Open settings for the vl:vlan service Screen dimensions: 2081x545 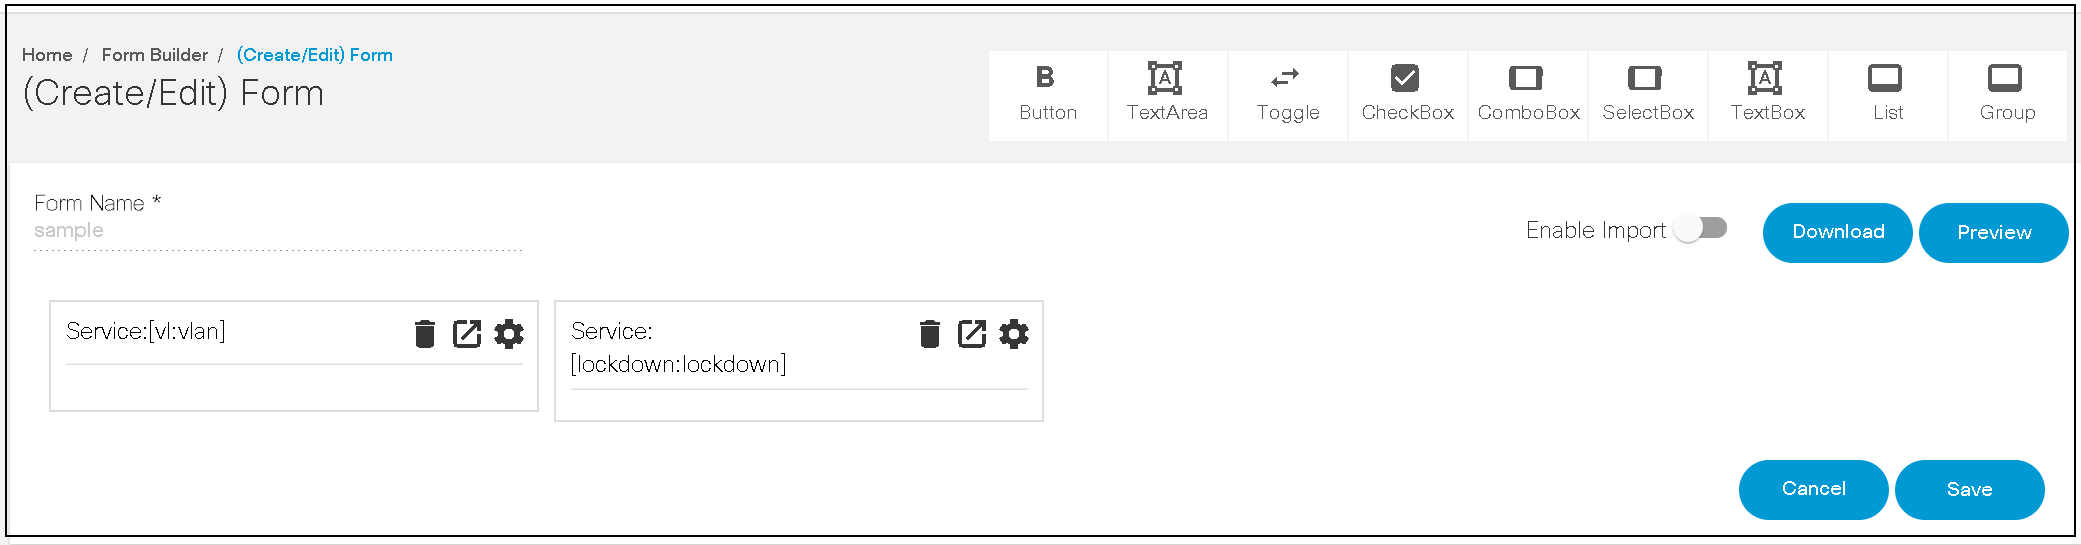pos(509,333)
